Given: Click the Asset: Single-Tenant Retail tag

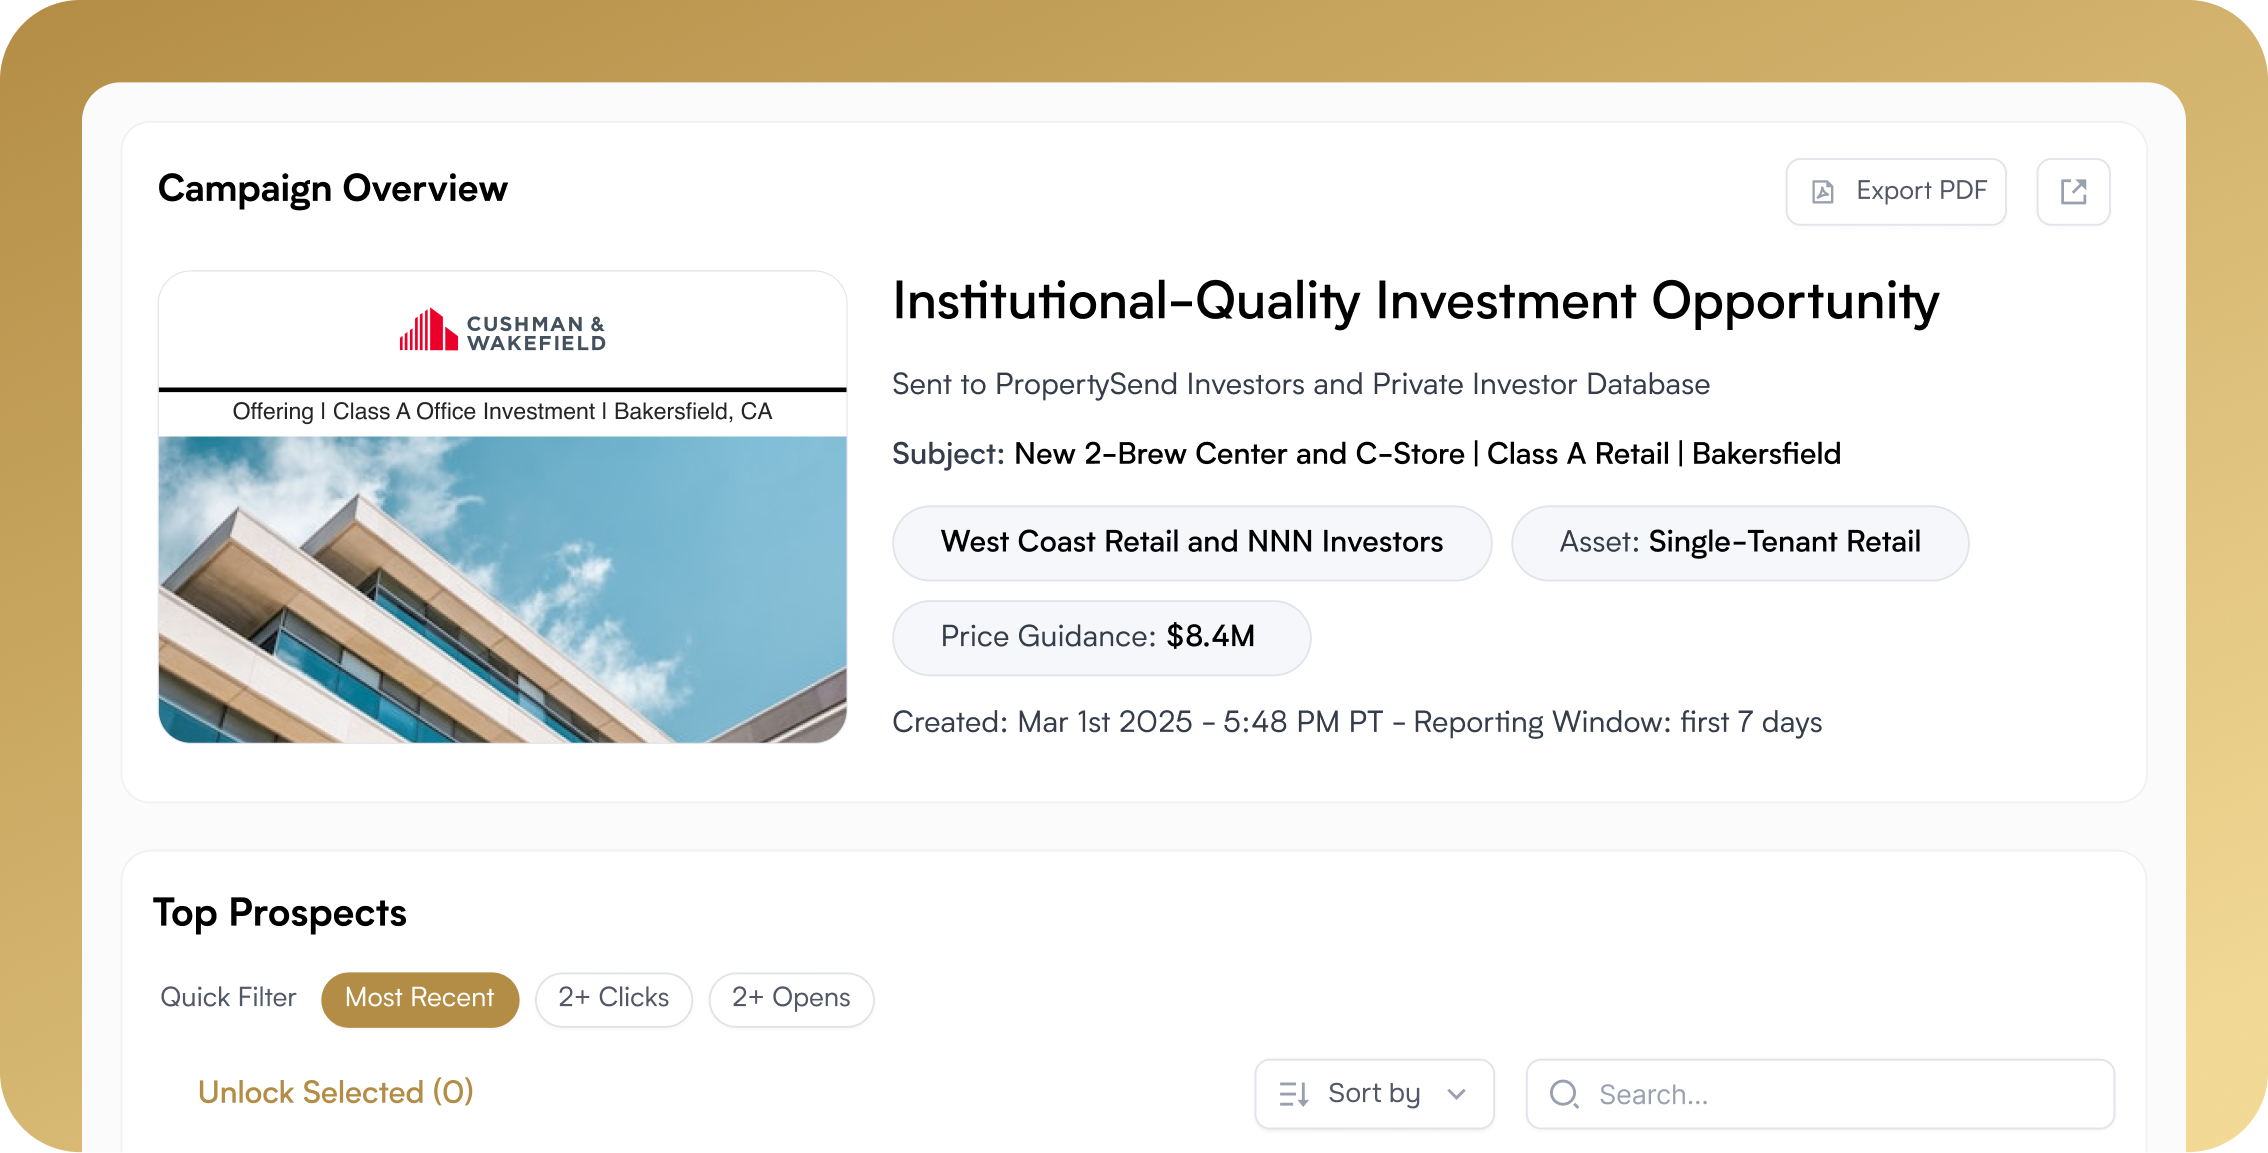Looking at the screenshot, I should tap(1739, 542).
